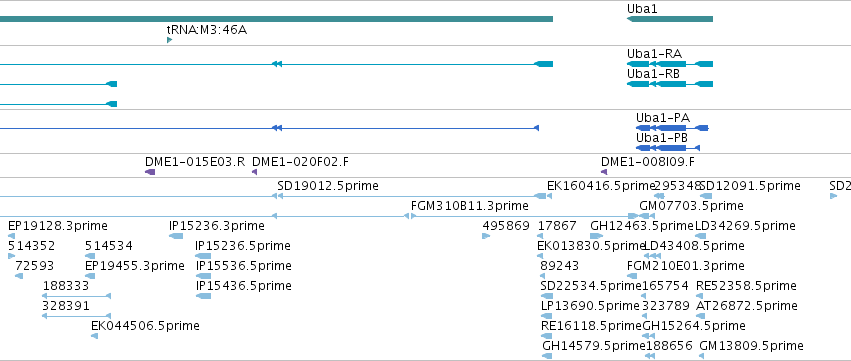The image size is (851, 361).
Task: Click the Uba1 gene bar
Action: point(670,19)
